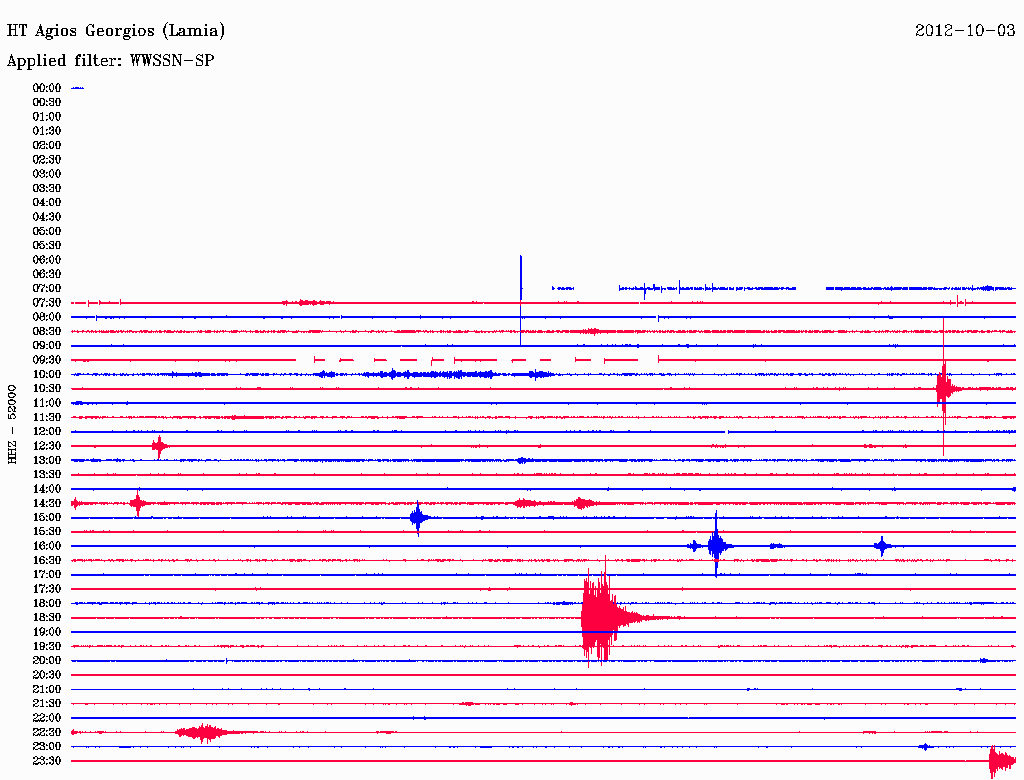This screenshot has height=780, width=1024.
Task: Click the 18:30 time label
Action: (x=47, y=617)
